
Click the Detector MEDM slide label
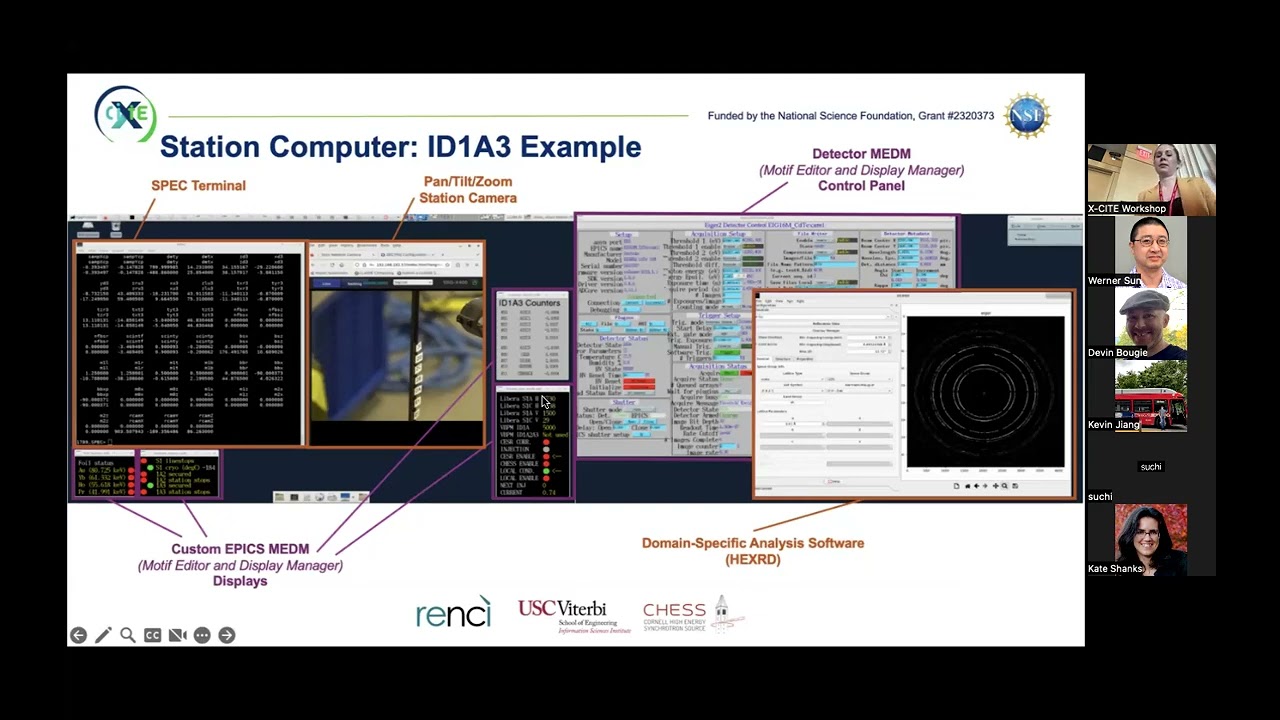coord(861,169)
